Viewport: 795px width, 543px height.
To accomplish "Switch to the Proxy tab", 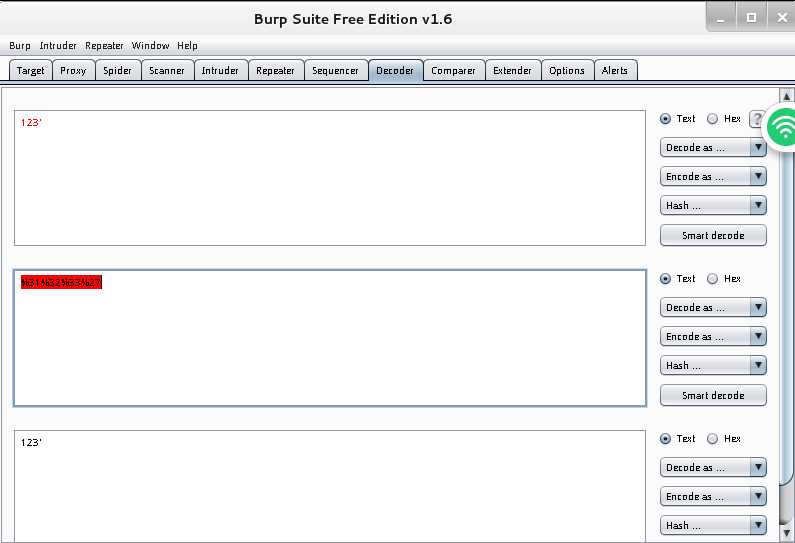I will [73, 70].
